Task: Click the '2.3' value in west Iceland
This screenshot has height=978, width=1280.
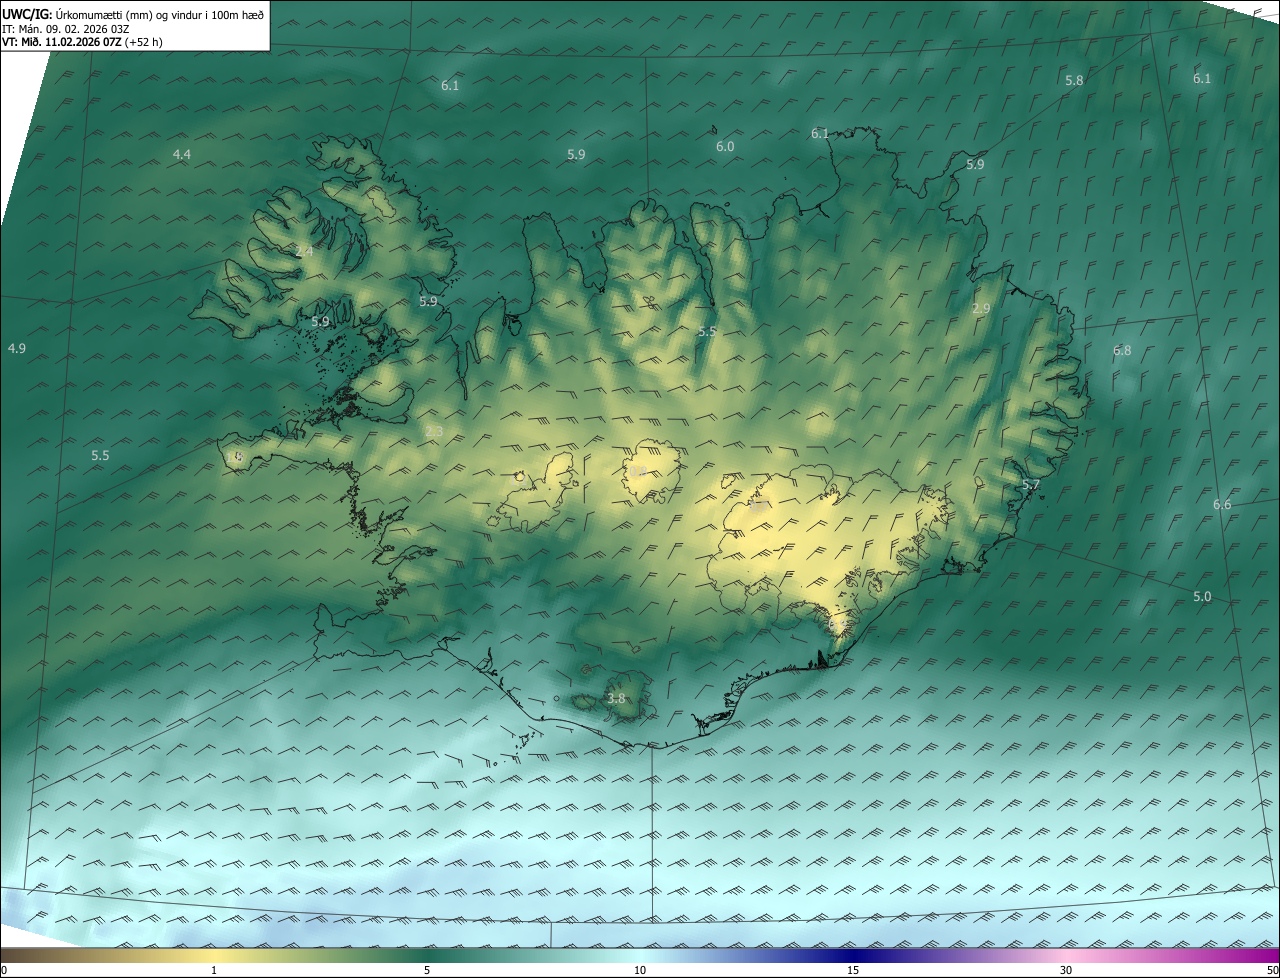Action: coord(434,432)
